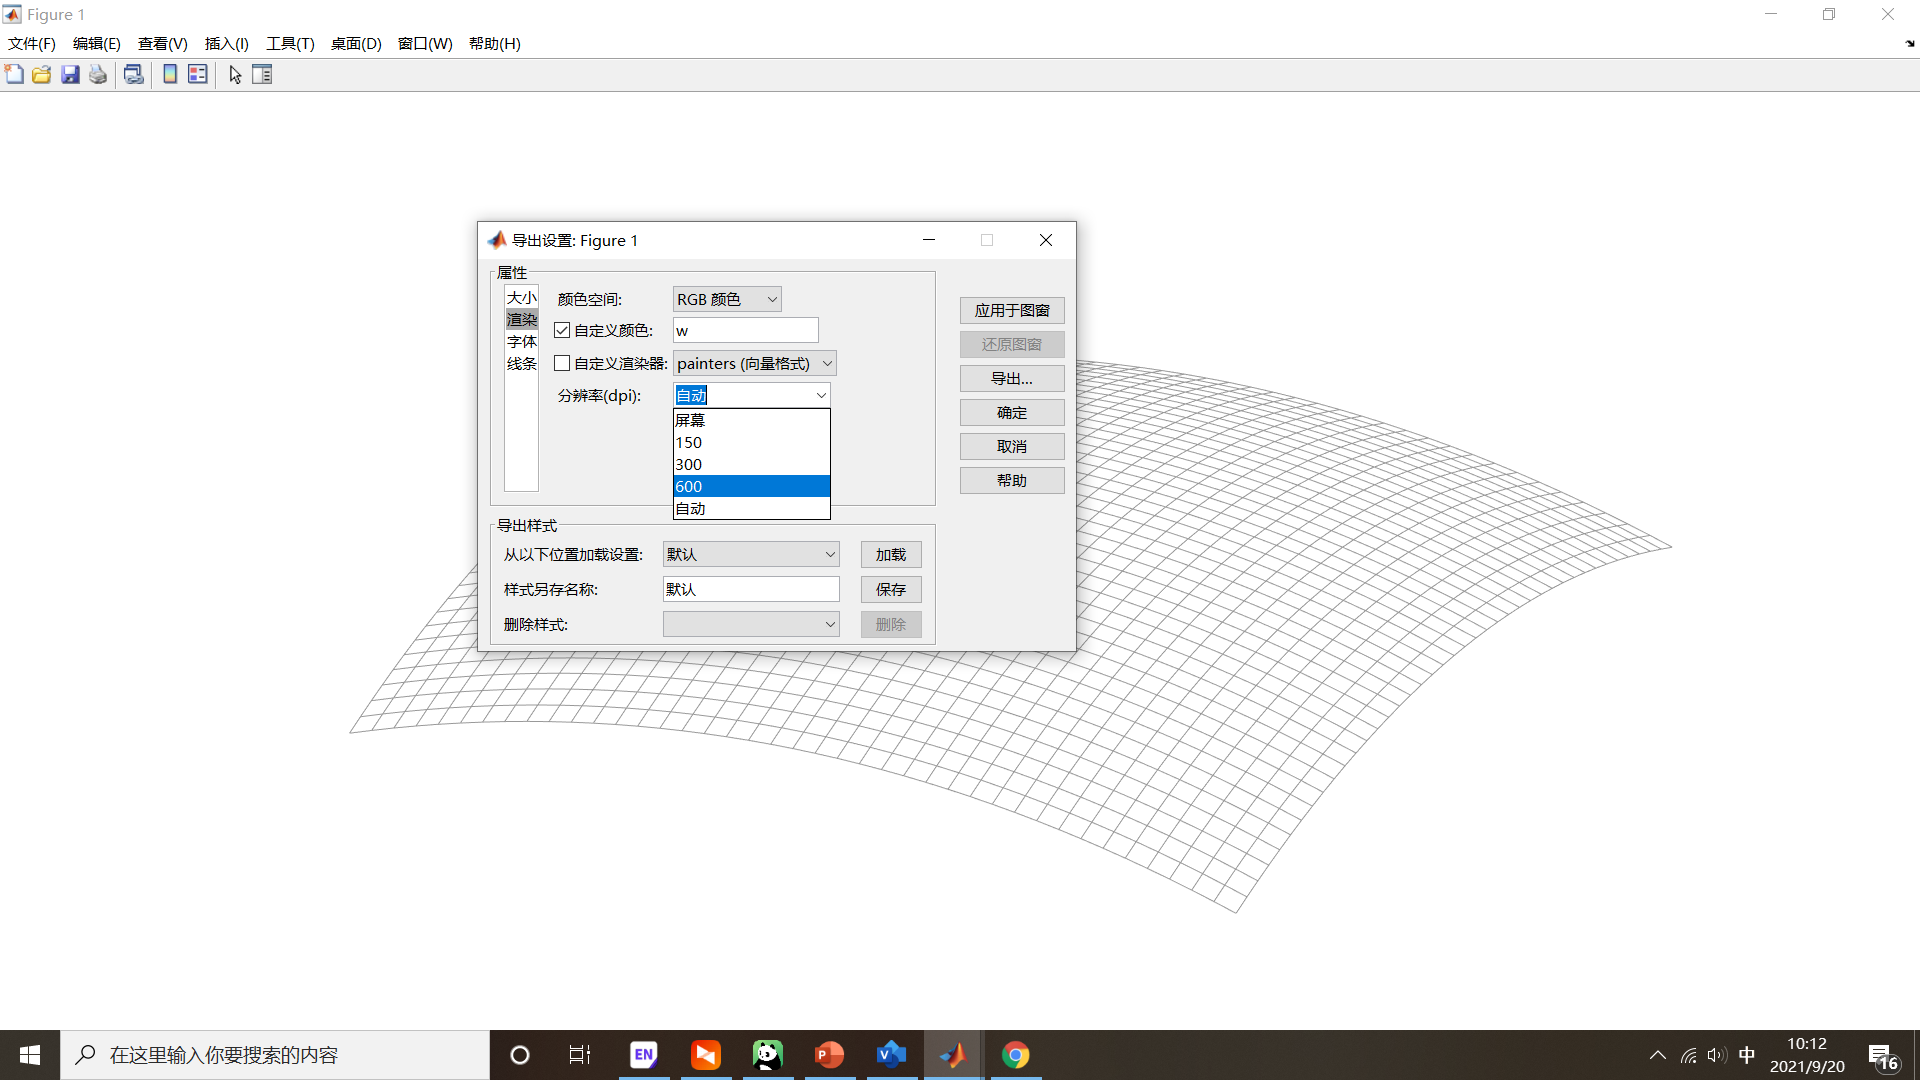Uncheck the 自定义颜色 checkbox
Screen dimensions: 1920x1080
pos(561,330)
